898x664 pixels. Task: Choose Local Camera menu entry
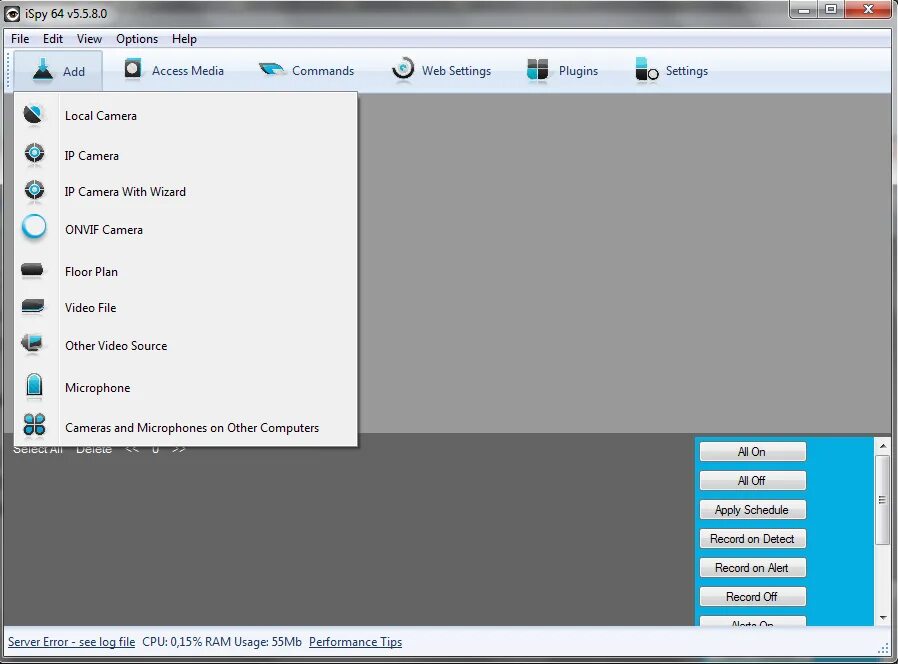click(x=186, y=116)
